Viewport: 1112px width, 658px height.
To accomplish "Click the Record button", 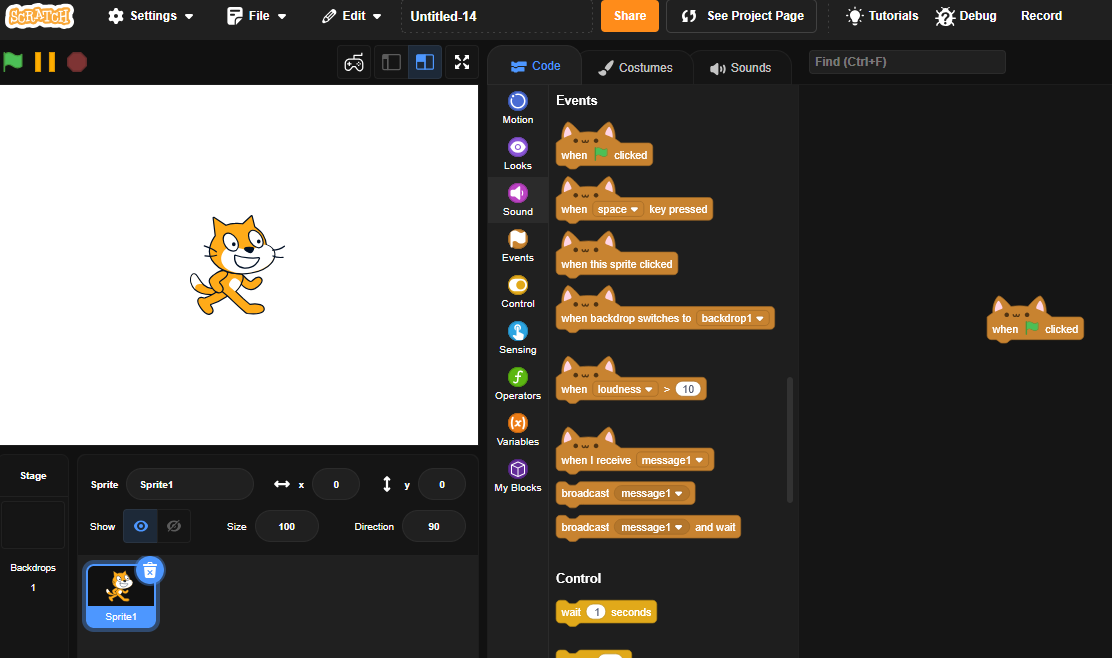I will pos(1041,16).
